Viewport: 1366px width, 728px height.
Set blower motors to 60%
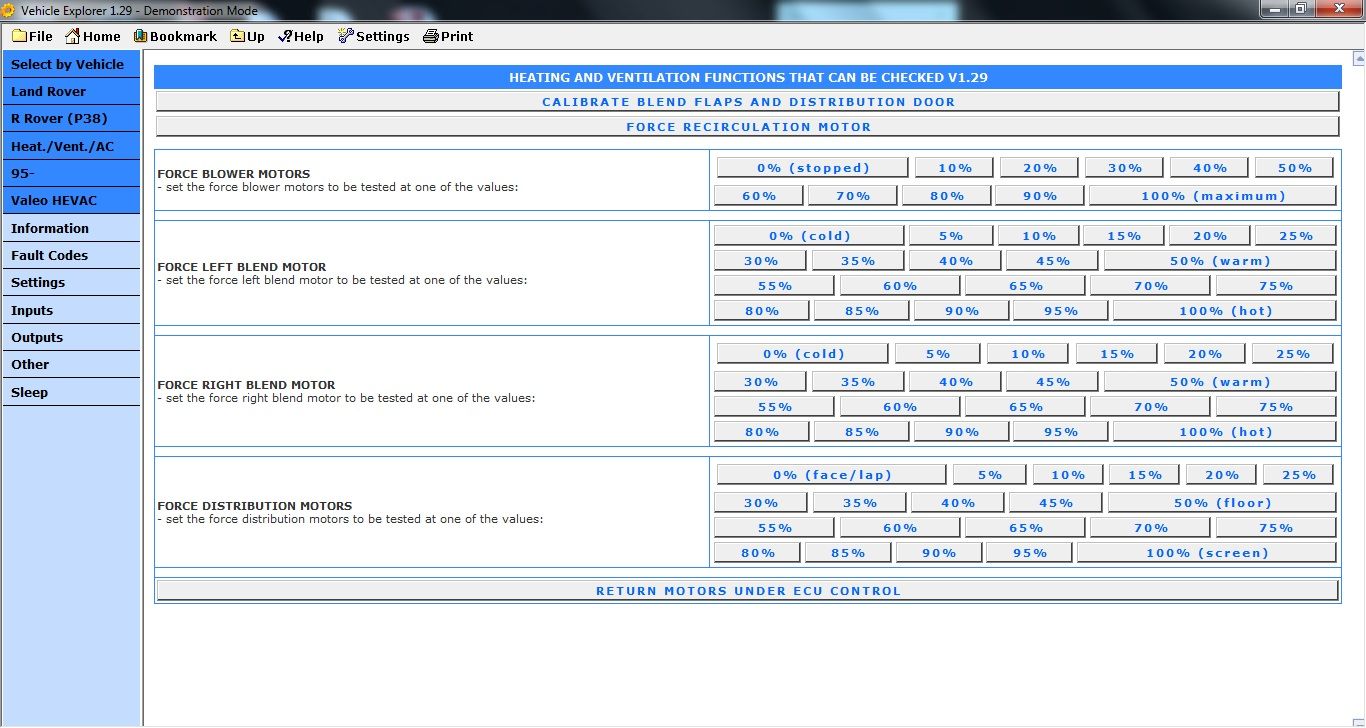pyautogui.click(x=758, y=196)
